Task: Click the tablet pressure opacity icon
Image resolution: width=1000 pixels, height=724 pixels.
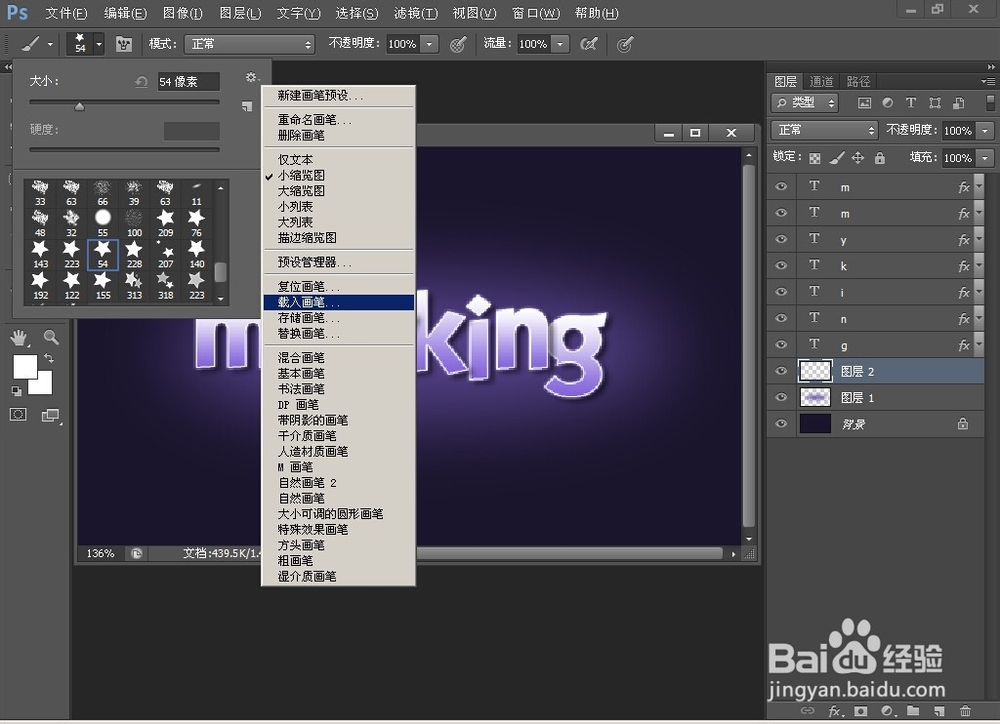Action: [457, 44]
